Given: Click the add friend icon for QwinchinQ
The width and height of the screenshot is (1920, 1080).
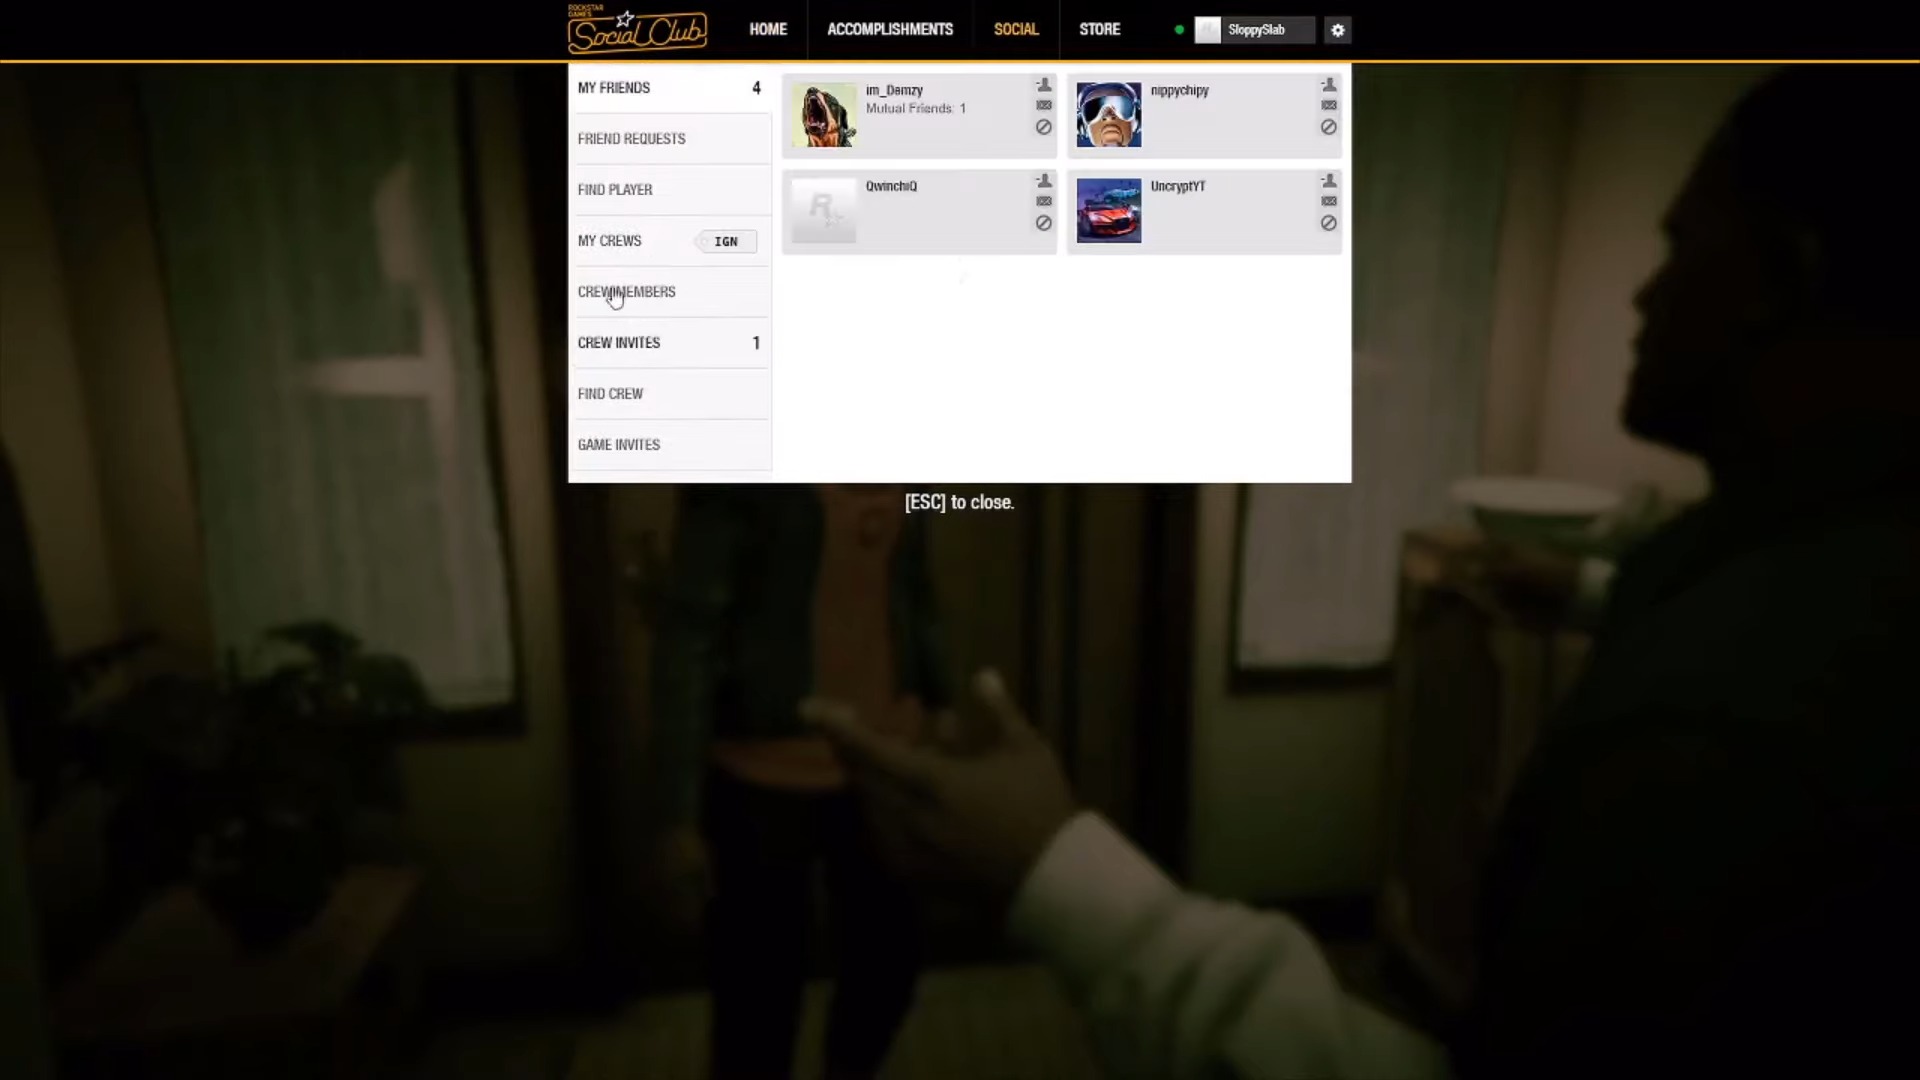Looking at the screenshot, I should tap(1043, 179).
